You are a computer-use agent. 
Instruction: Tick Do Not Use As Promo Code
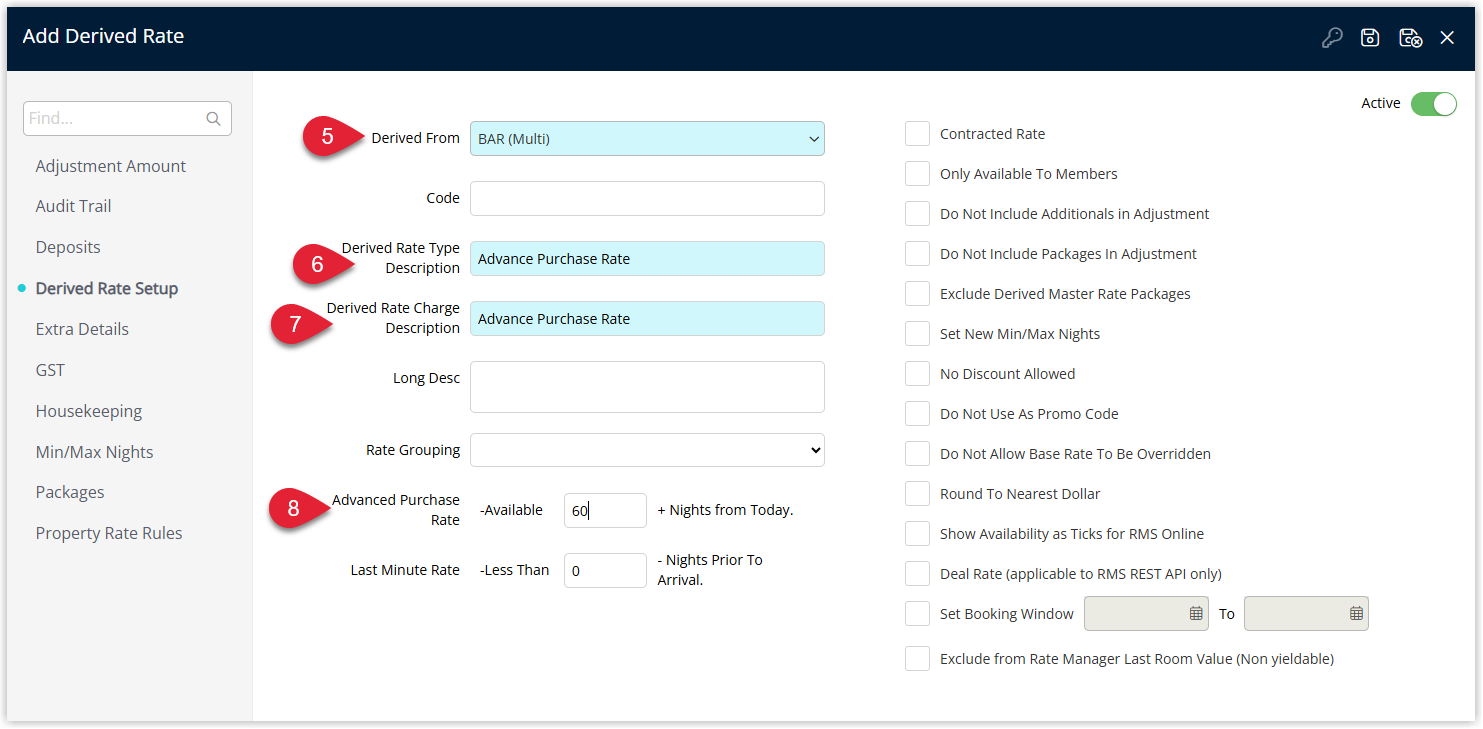tap(917, 414)
